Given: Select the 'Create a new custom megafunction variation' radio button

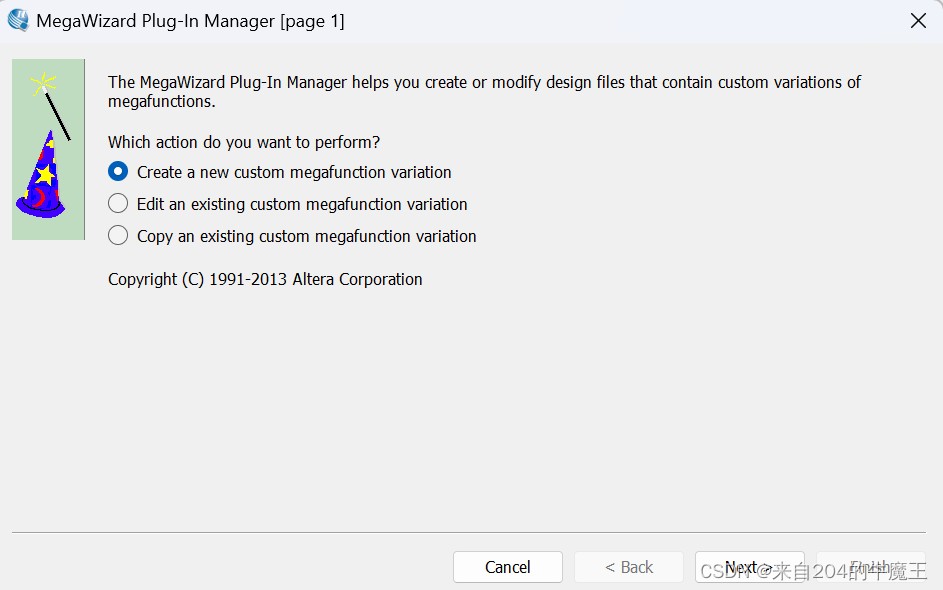Looking at the screenshot, I should tap(118, 172).
